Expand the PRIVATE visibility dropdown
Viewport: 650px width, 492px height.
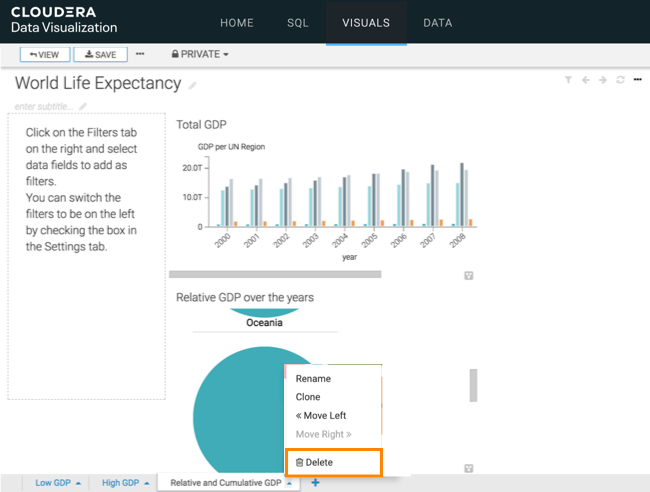(200, 54)
